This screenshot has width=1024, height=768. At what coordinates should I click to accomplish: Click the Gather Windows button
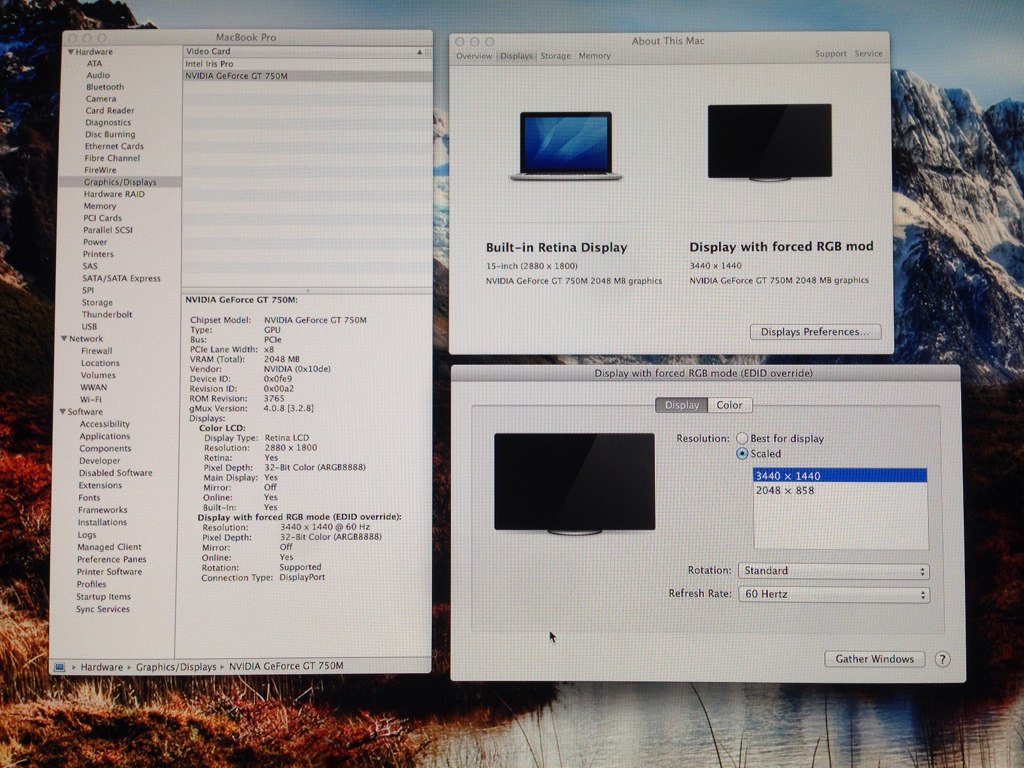[874, 659]
